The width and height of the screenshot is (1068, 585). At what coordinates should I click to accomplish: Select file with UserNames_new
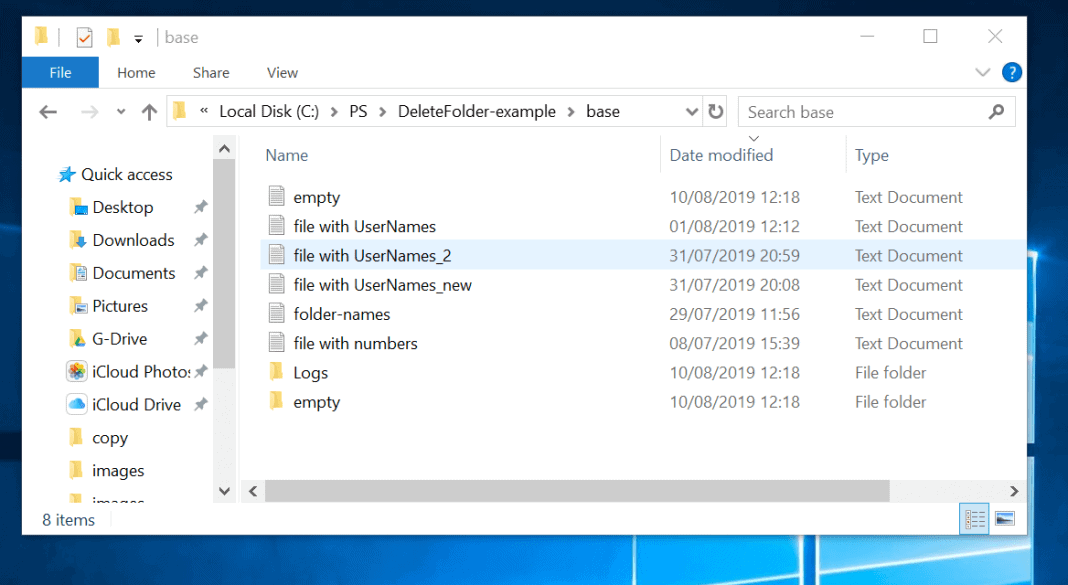[x=643, y=285]
